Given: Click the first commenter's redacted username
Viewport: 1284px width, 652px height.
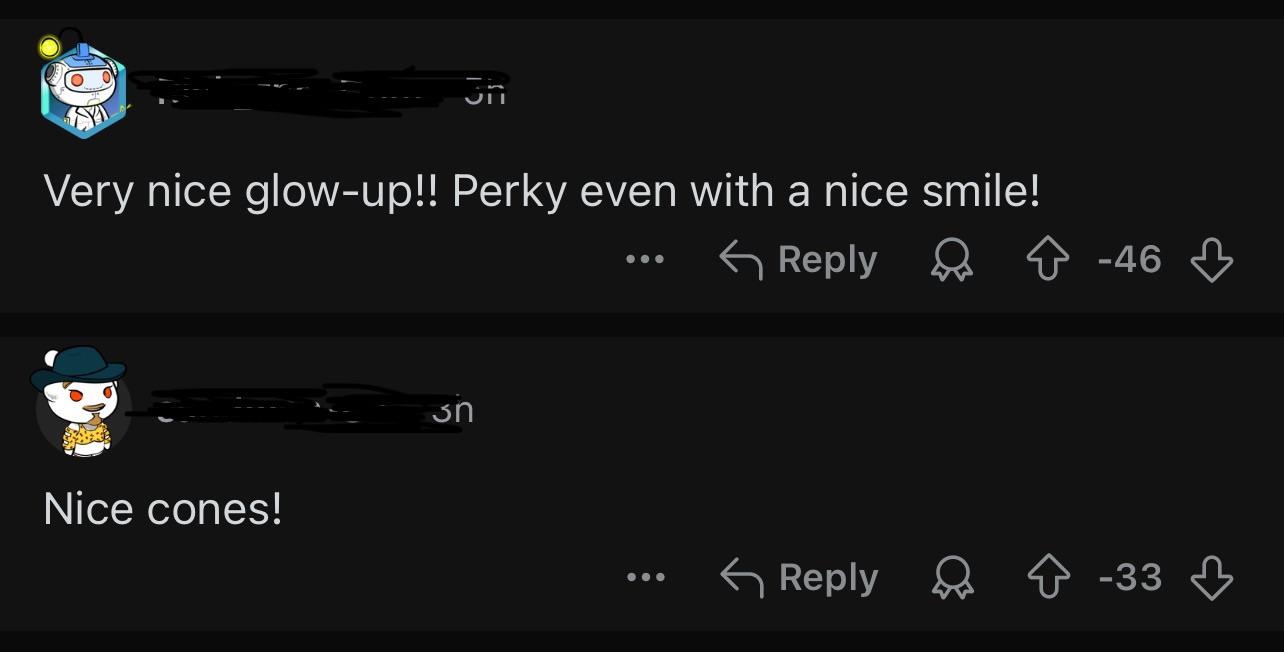Looking at the screenshot, I should (x=290, y=93).
